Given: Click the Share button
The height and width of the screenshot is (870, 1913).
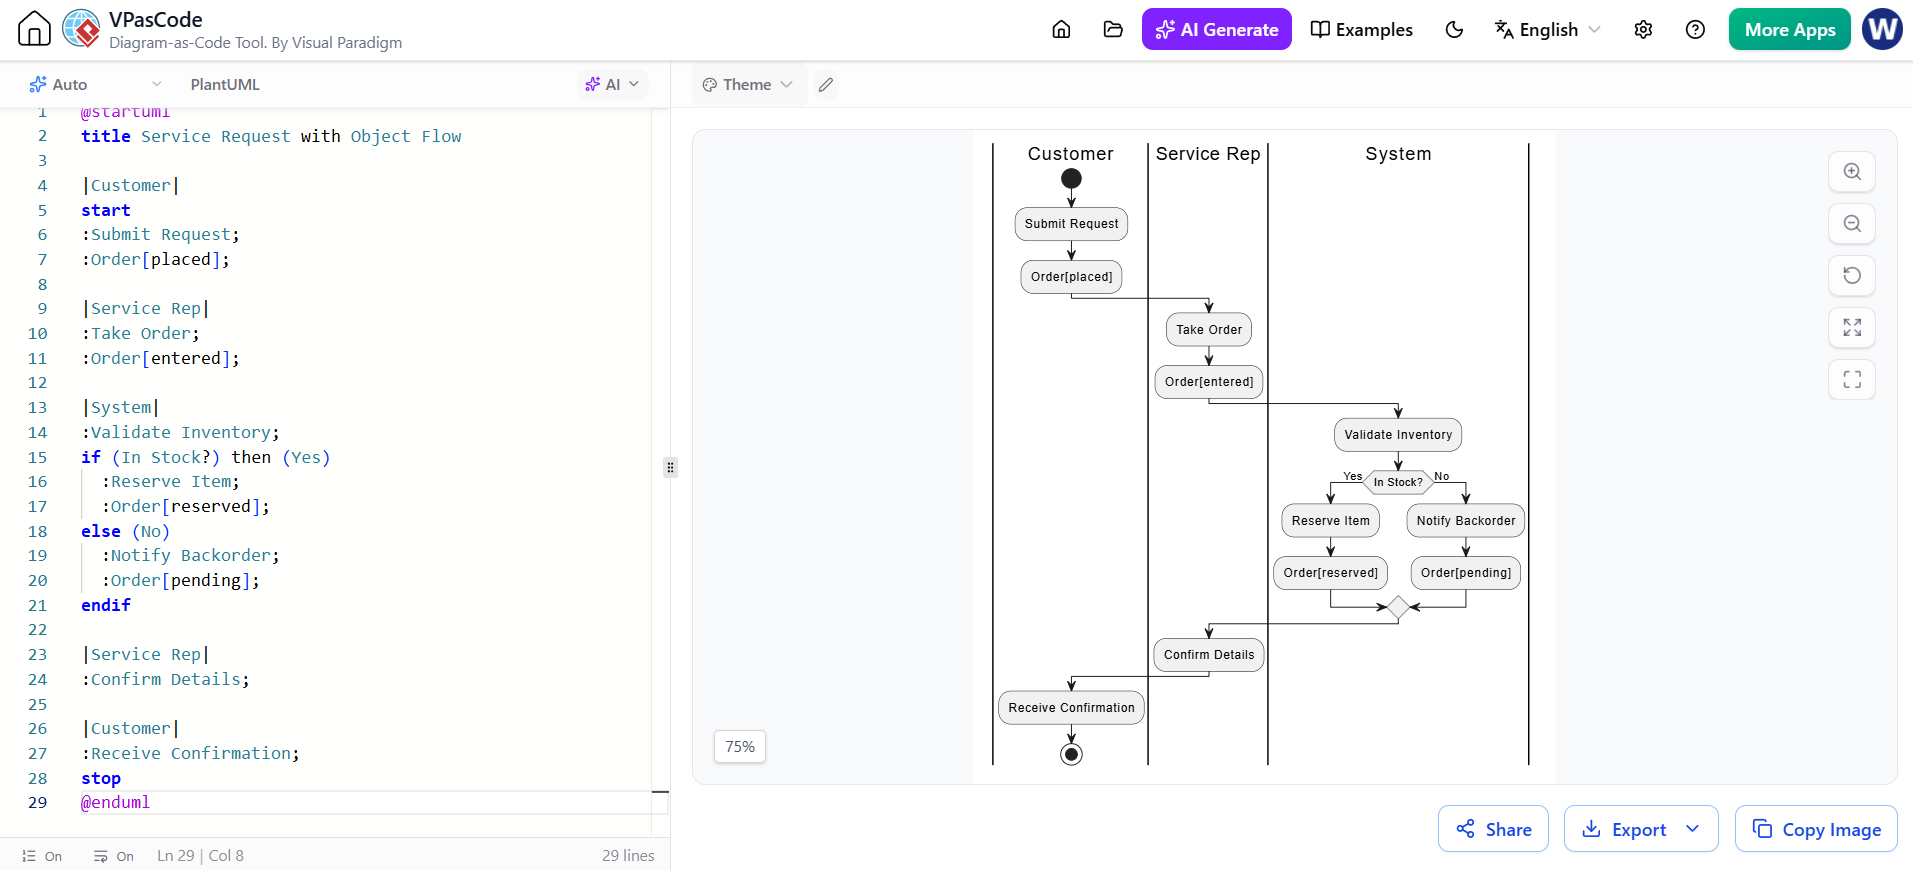Looking at the screenshot, I should [x=1493, y=828].
